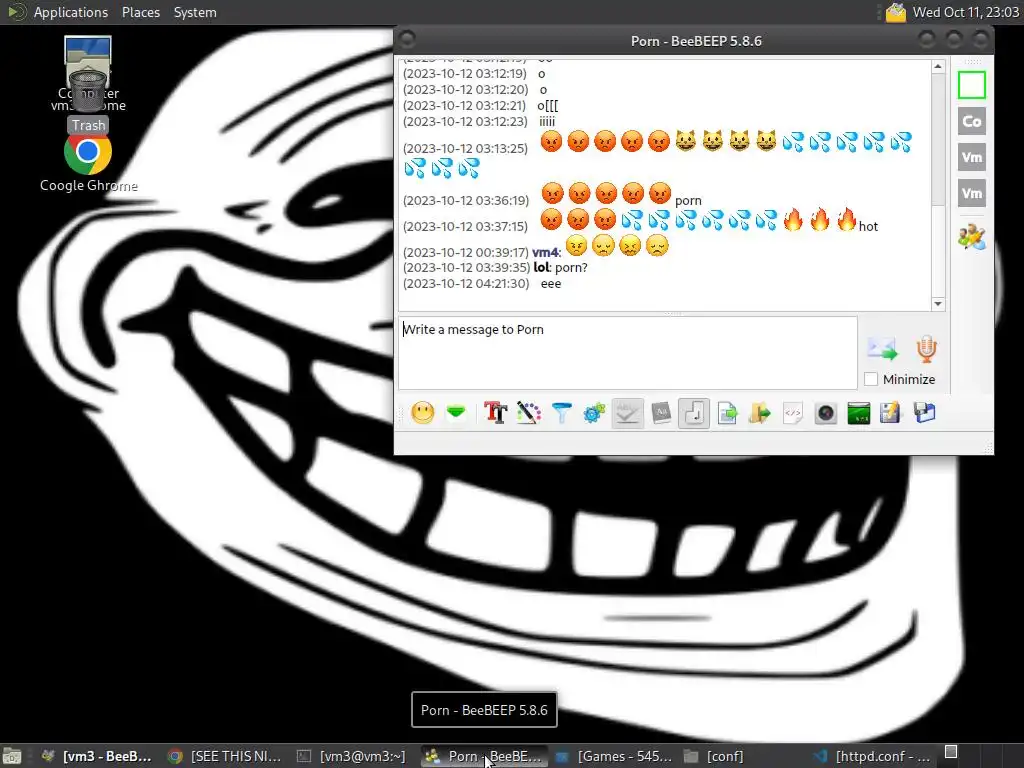This screenshot has height=768, width=1024.
Task: Open the Places menu
Action: (141, 12)
